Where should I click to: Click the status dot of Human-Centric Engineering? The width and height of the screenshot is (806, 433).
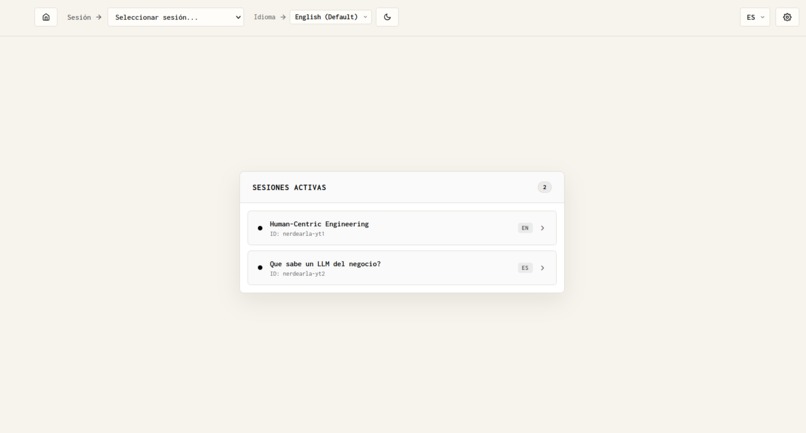pyautogui.click(x=260, y=228)
